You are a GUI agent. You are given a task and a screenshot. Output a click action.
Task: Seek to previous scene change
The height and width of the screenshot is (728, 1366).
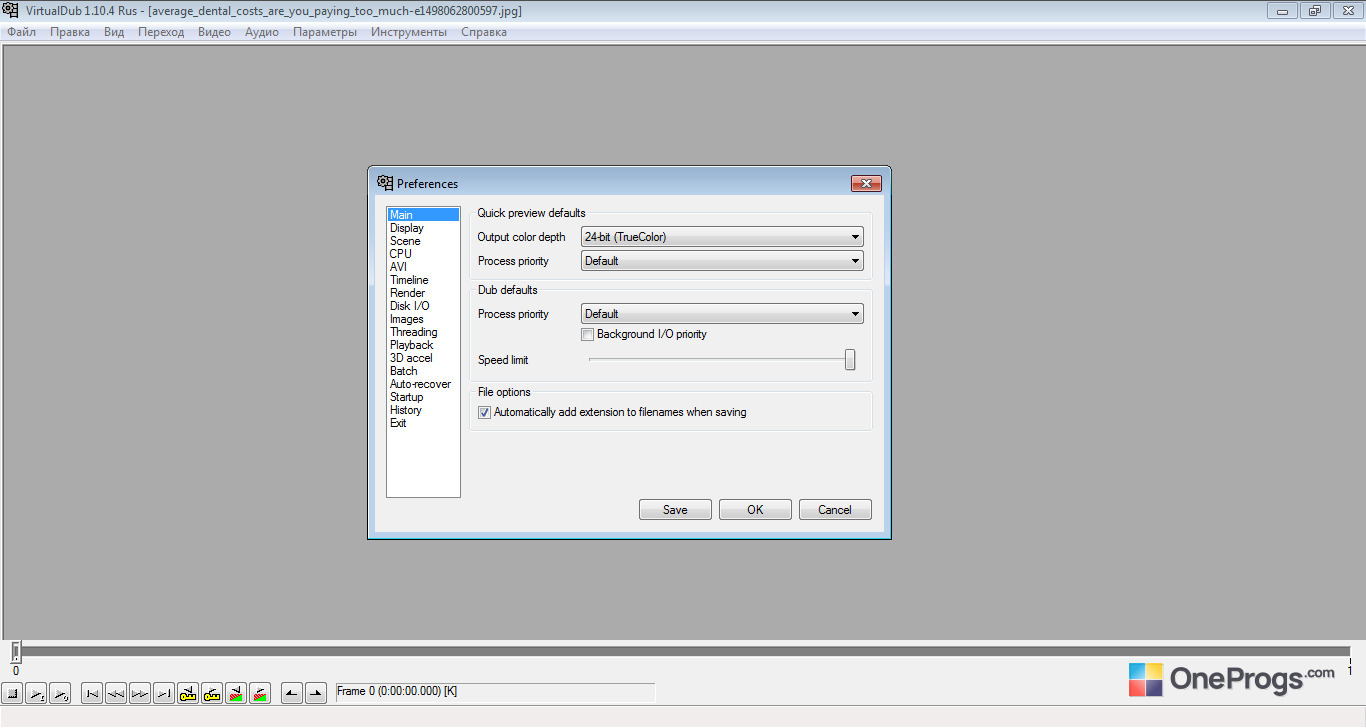click(x=236, y=693)
